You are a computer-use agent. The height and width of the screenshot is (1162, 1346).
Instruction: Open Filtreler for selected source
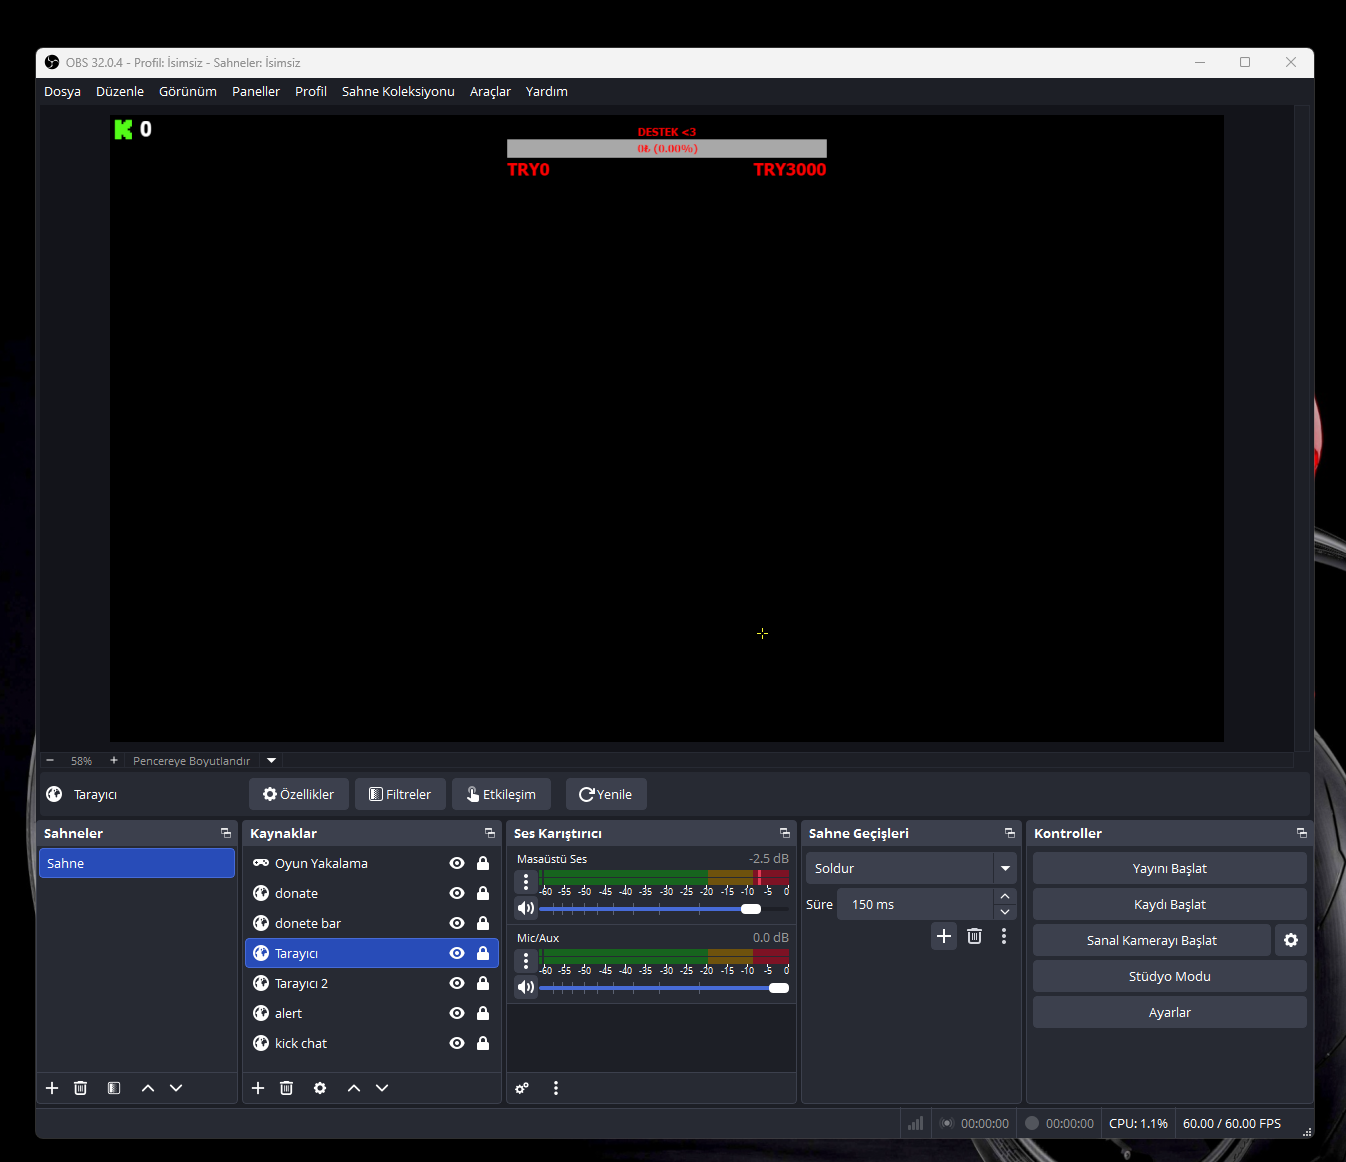pyautogui.click(x=400, y=794)
